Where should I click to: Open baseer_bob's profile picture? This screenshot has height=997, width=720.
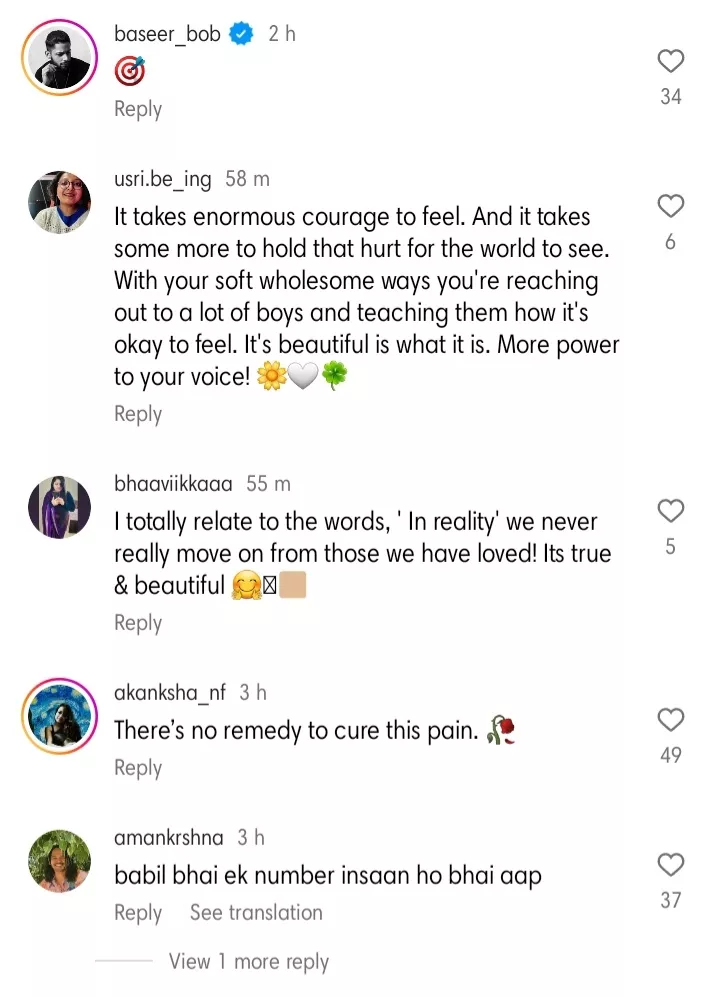click(x=59, y=58)
